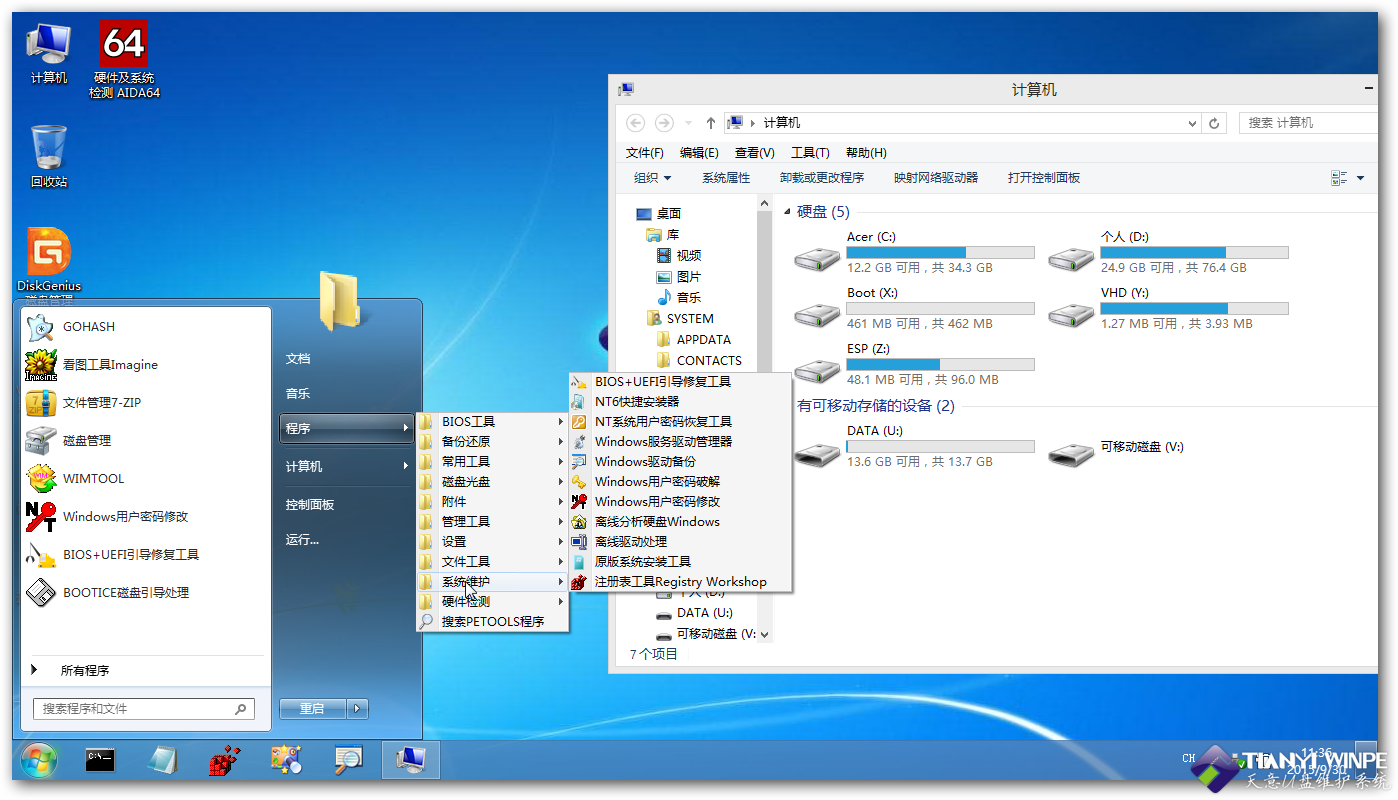The height and width of the screenshot is (800, 1398).
Task: Open Boot (X:) drive
Action: coord(914,308)
